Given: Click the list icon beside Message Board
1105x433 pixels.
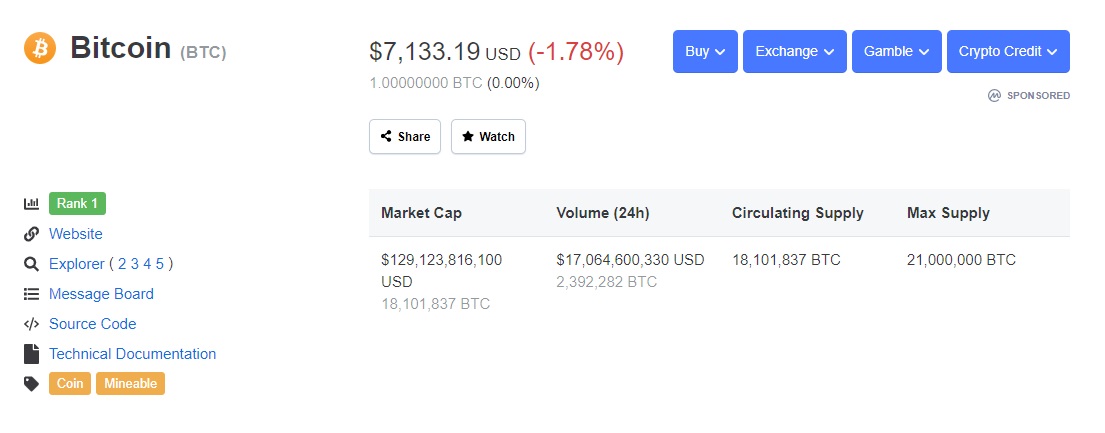Looking at the screenshot, I should coord(31,294).
